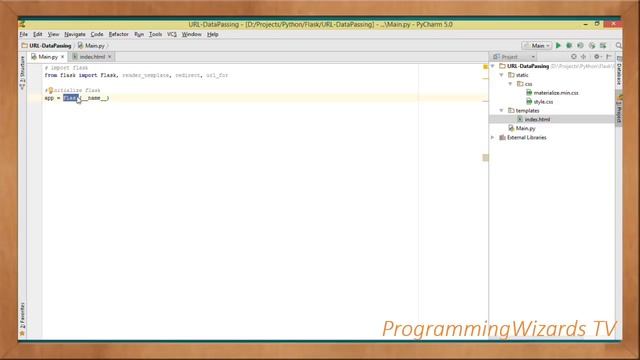
Task: Open the Run menu
Action: click(x=139, y=34)
